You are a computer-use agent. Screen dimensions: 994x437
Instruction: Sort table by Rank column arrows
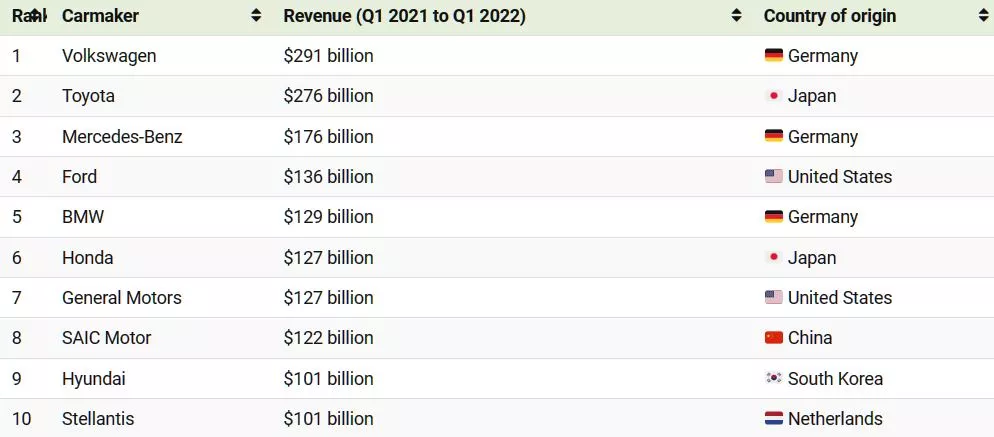pos(36,16)
